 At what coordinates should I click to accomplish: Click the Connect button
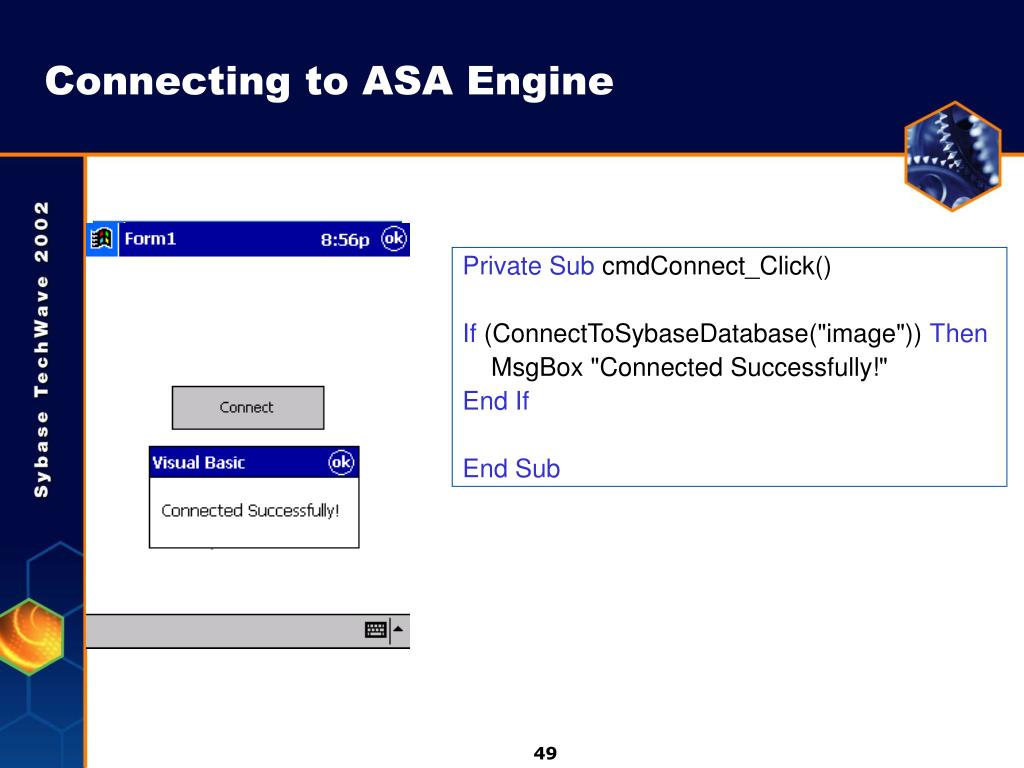click(x=248, y=408)
